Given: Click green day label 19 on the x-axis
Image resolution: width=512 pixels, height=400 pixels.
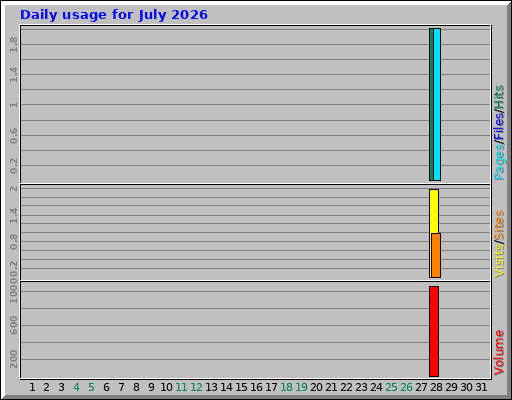Looking at the screenshot, I should pyautogui.click(x=301, y=387).
